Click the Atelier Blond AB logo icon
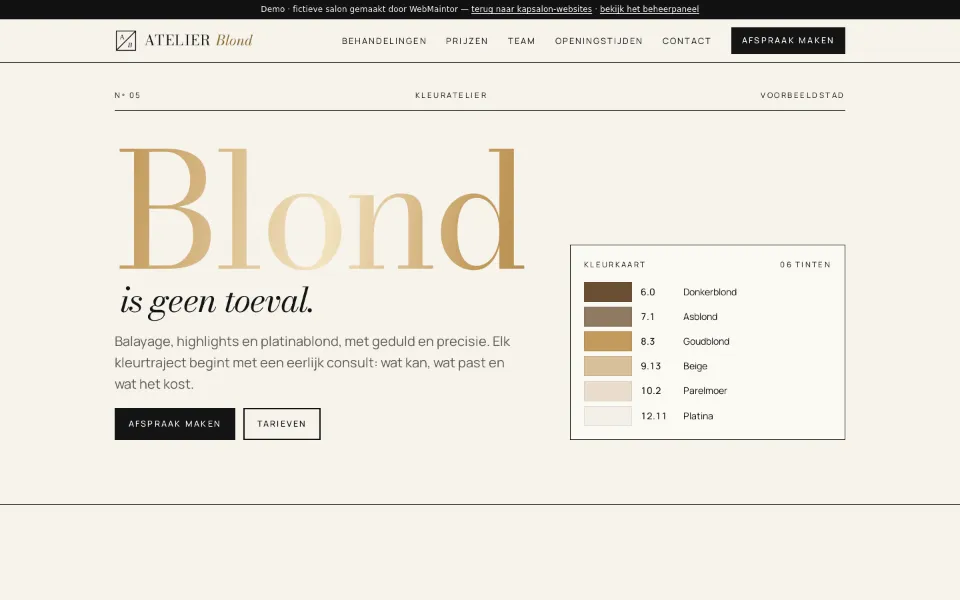This screenshot has height=600, width=960. pos(126,40)
